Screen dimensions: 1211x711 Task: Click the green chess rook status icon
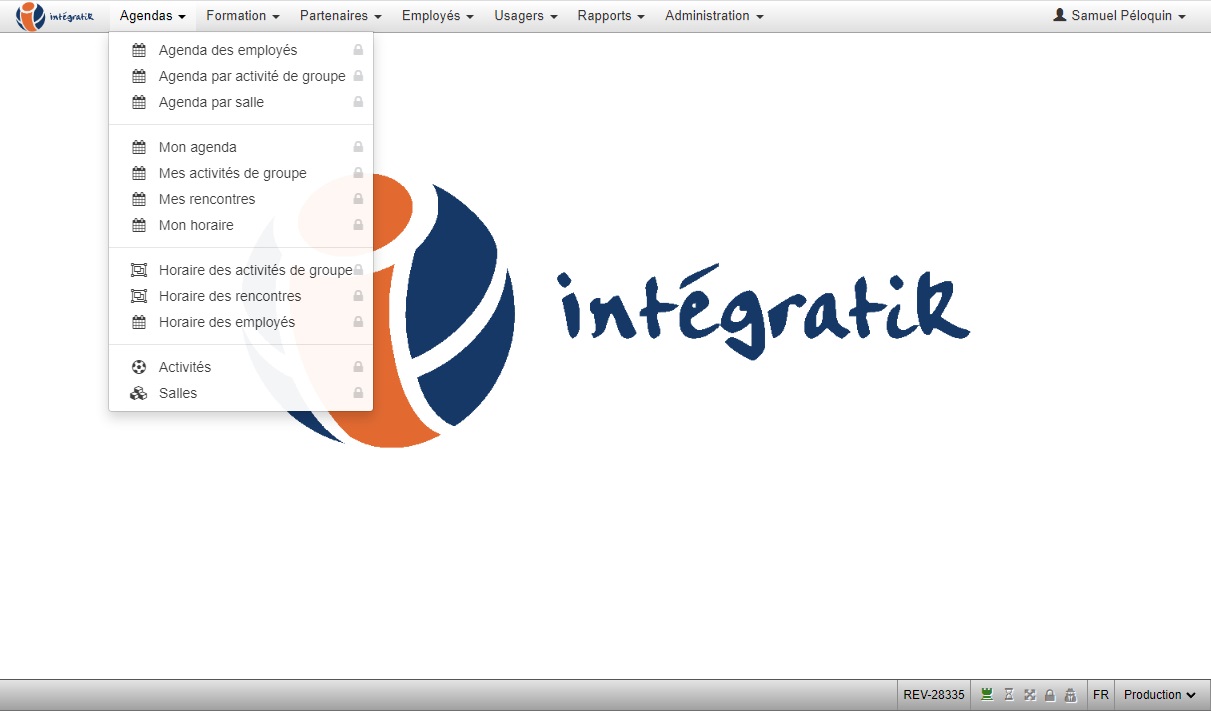point(987,695)
